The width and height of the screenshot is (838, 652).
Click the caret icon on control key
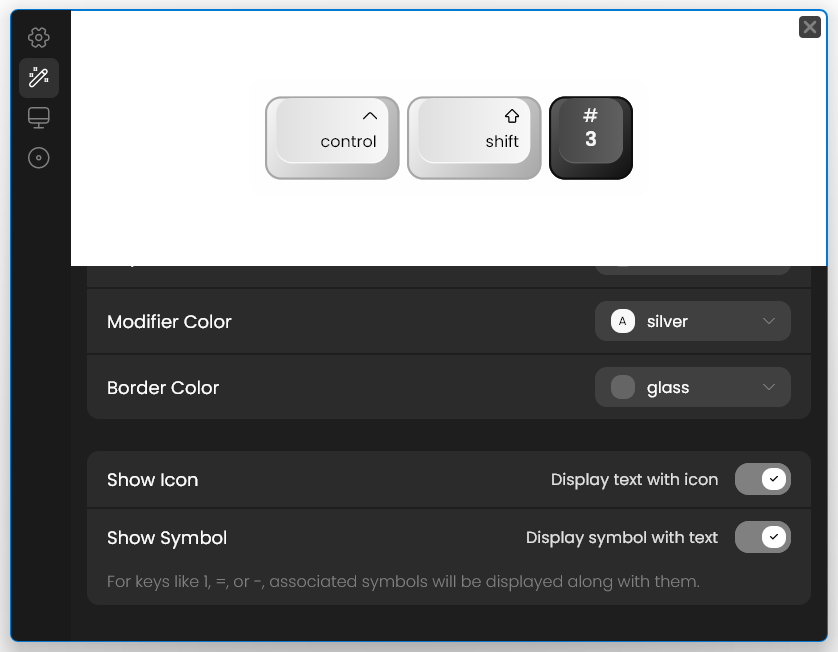pyautogui.click(x=370, y=115)
